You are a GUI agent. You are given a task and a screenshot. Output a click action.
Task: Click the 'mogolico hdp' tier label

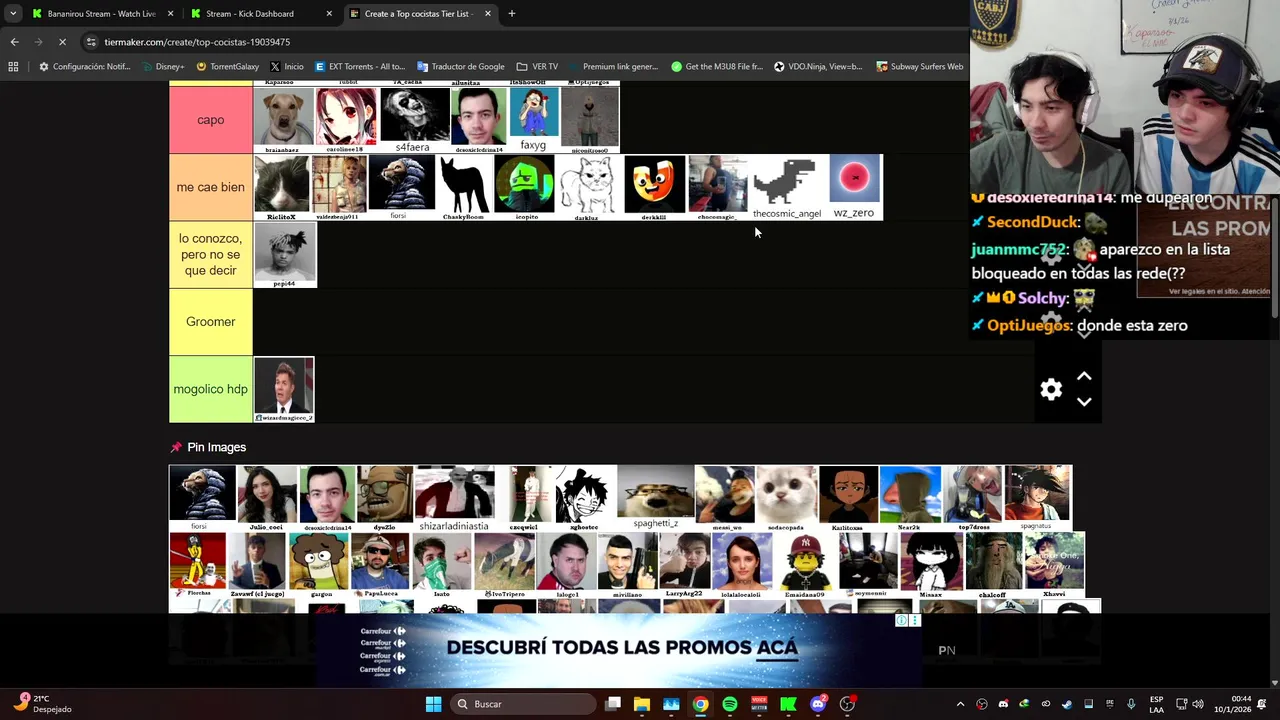210,389
